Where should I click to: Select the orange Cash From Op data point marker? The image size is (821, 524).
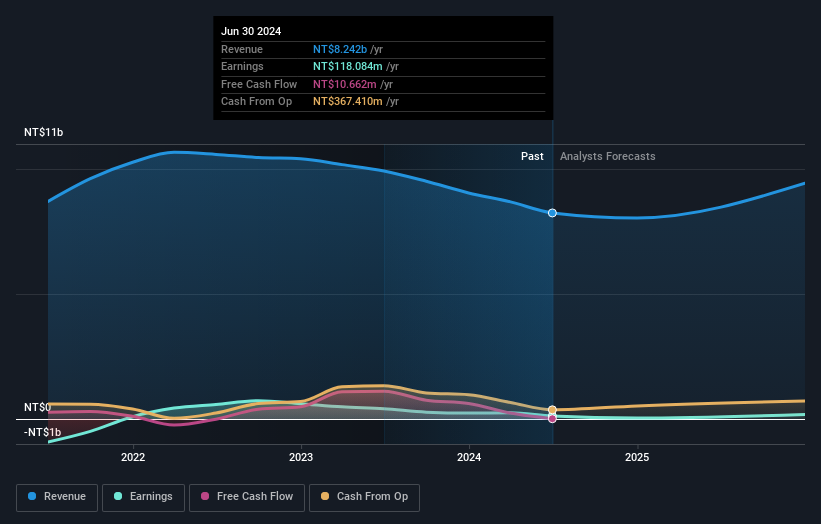(x=552, y=410)
